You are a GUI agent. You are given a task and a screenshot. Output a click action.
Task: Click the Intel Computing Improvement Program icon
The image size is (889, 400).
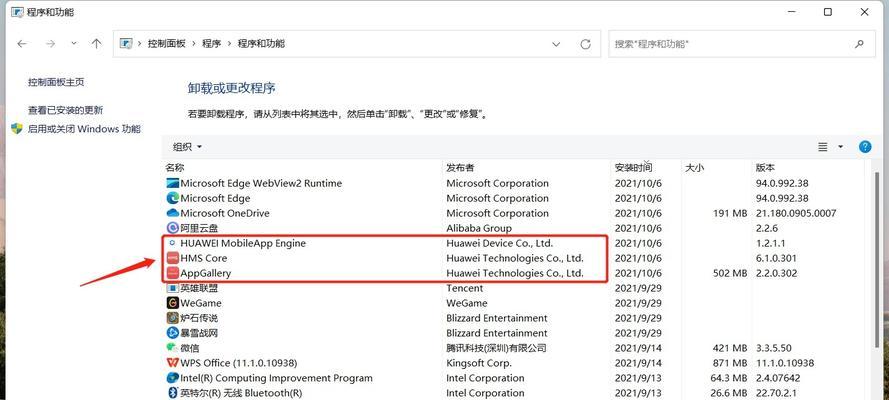[x=172, y=378]
